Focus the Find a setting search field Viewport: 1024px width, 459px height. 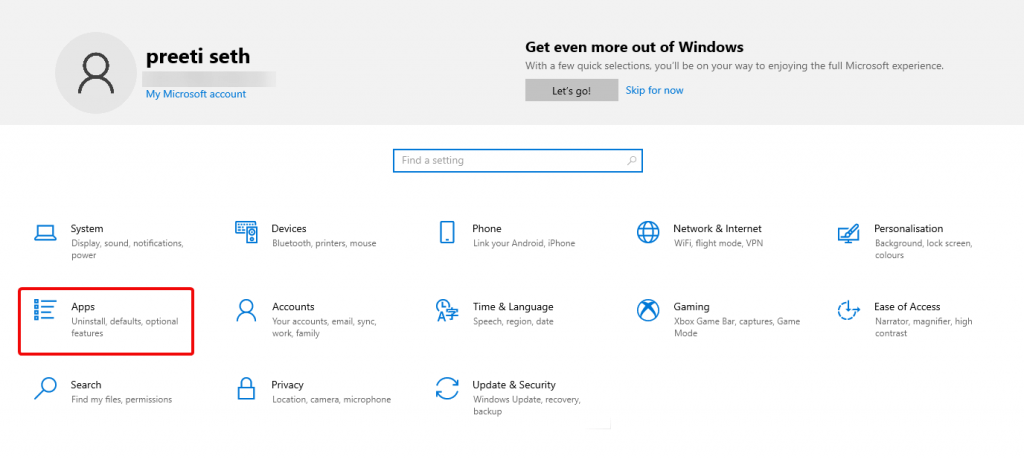[x=518, y=161]
